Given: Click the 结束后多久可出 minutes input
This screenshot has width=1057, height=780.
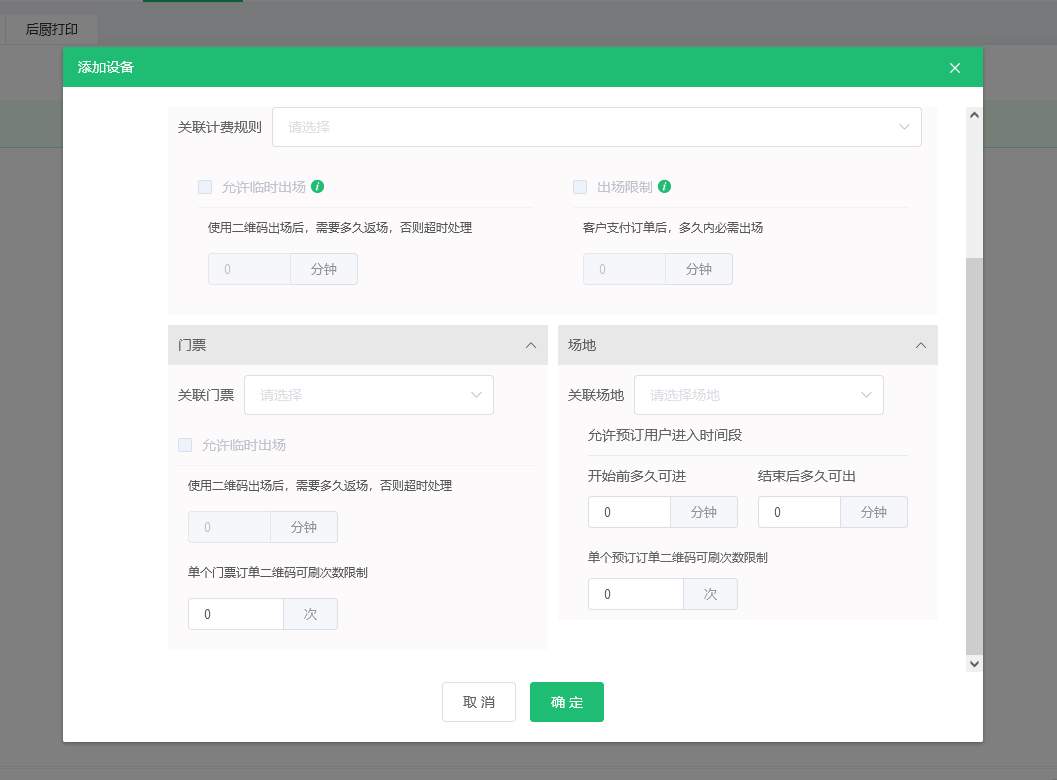Looking at the screenshot, I should click(x=799, y=512).
